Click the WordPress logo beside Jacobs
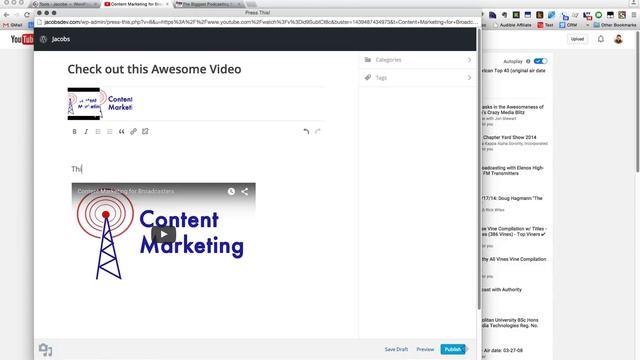The height and width of the screenshot is (360, 640). pos(43,39)
